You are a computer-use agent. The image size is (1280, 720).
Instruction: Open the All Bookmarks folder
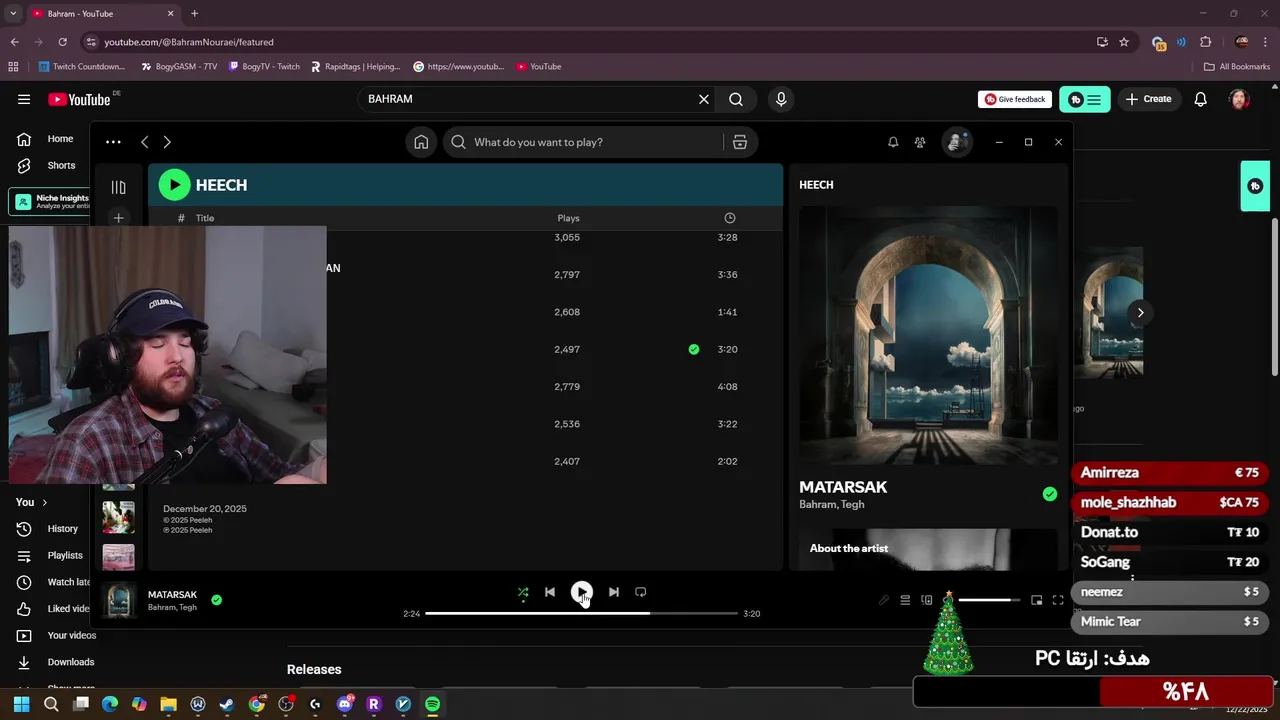[x=1237, y=67]
